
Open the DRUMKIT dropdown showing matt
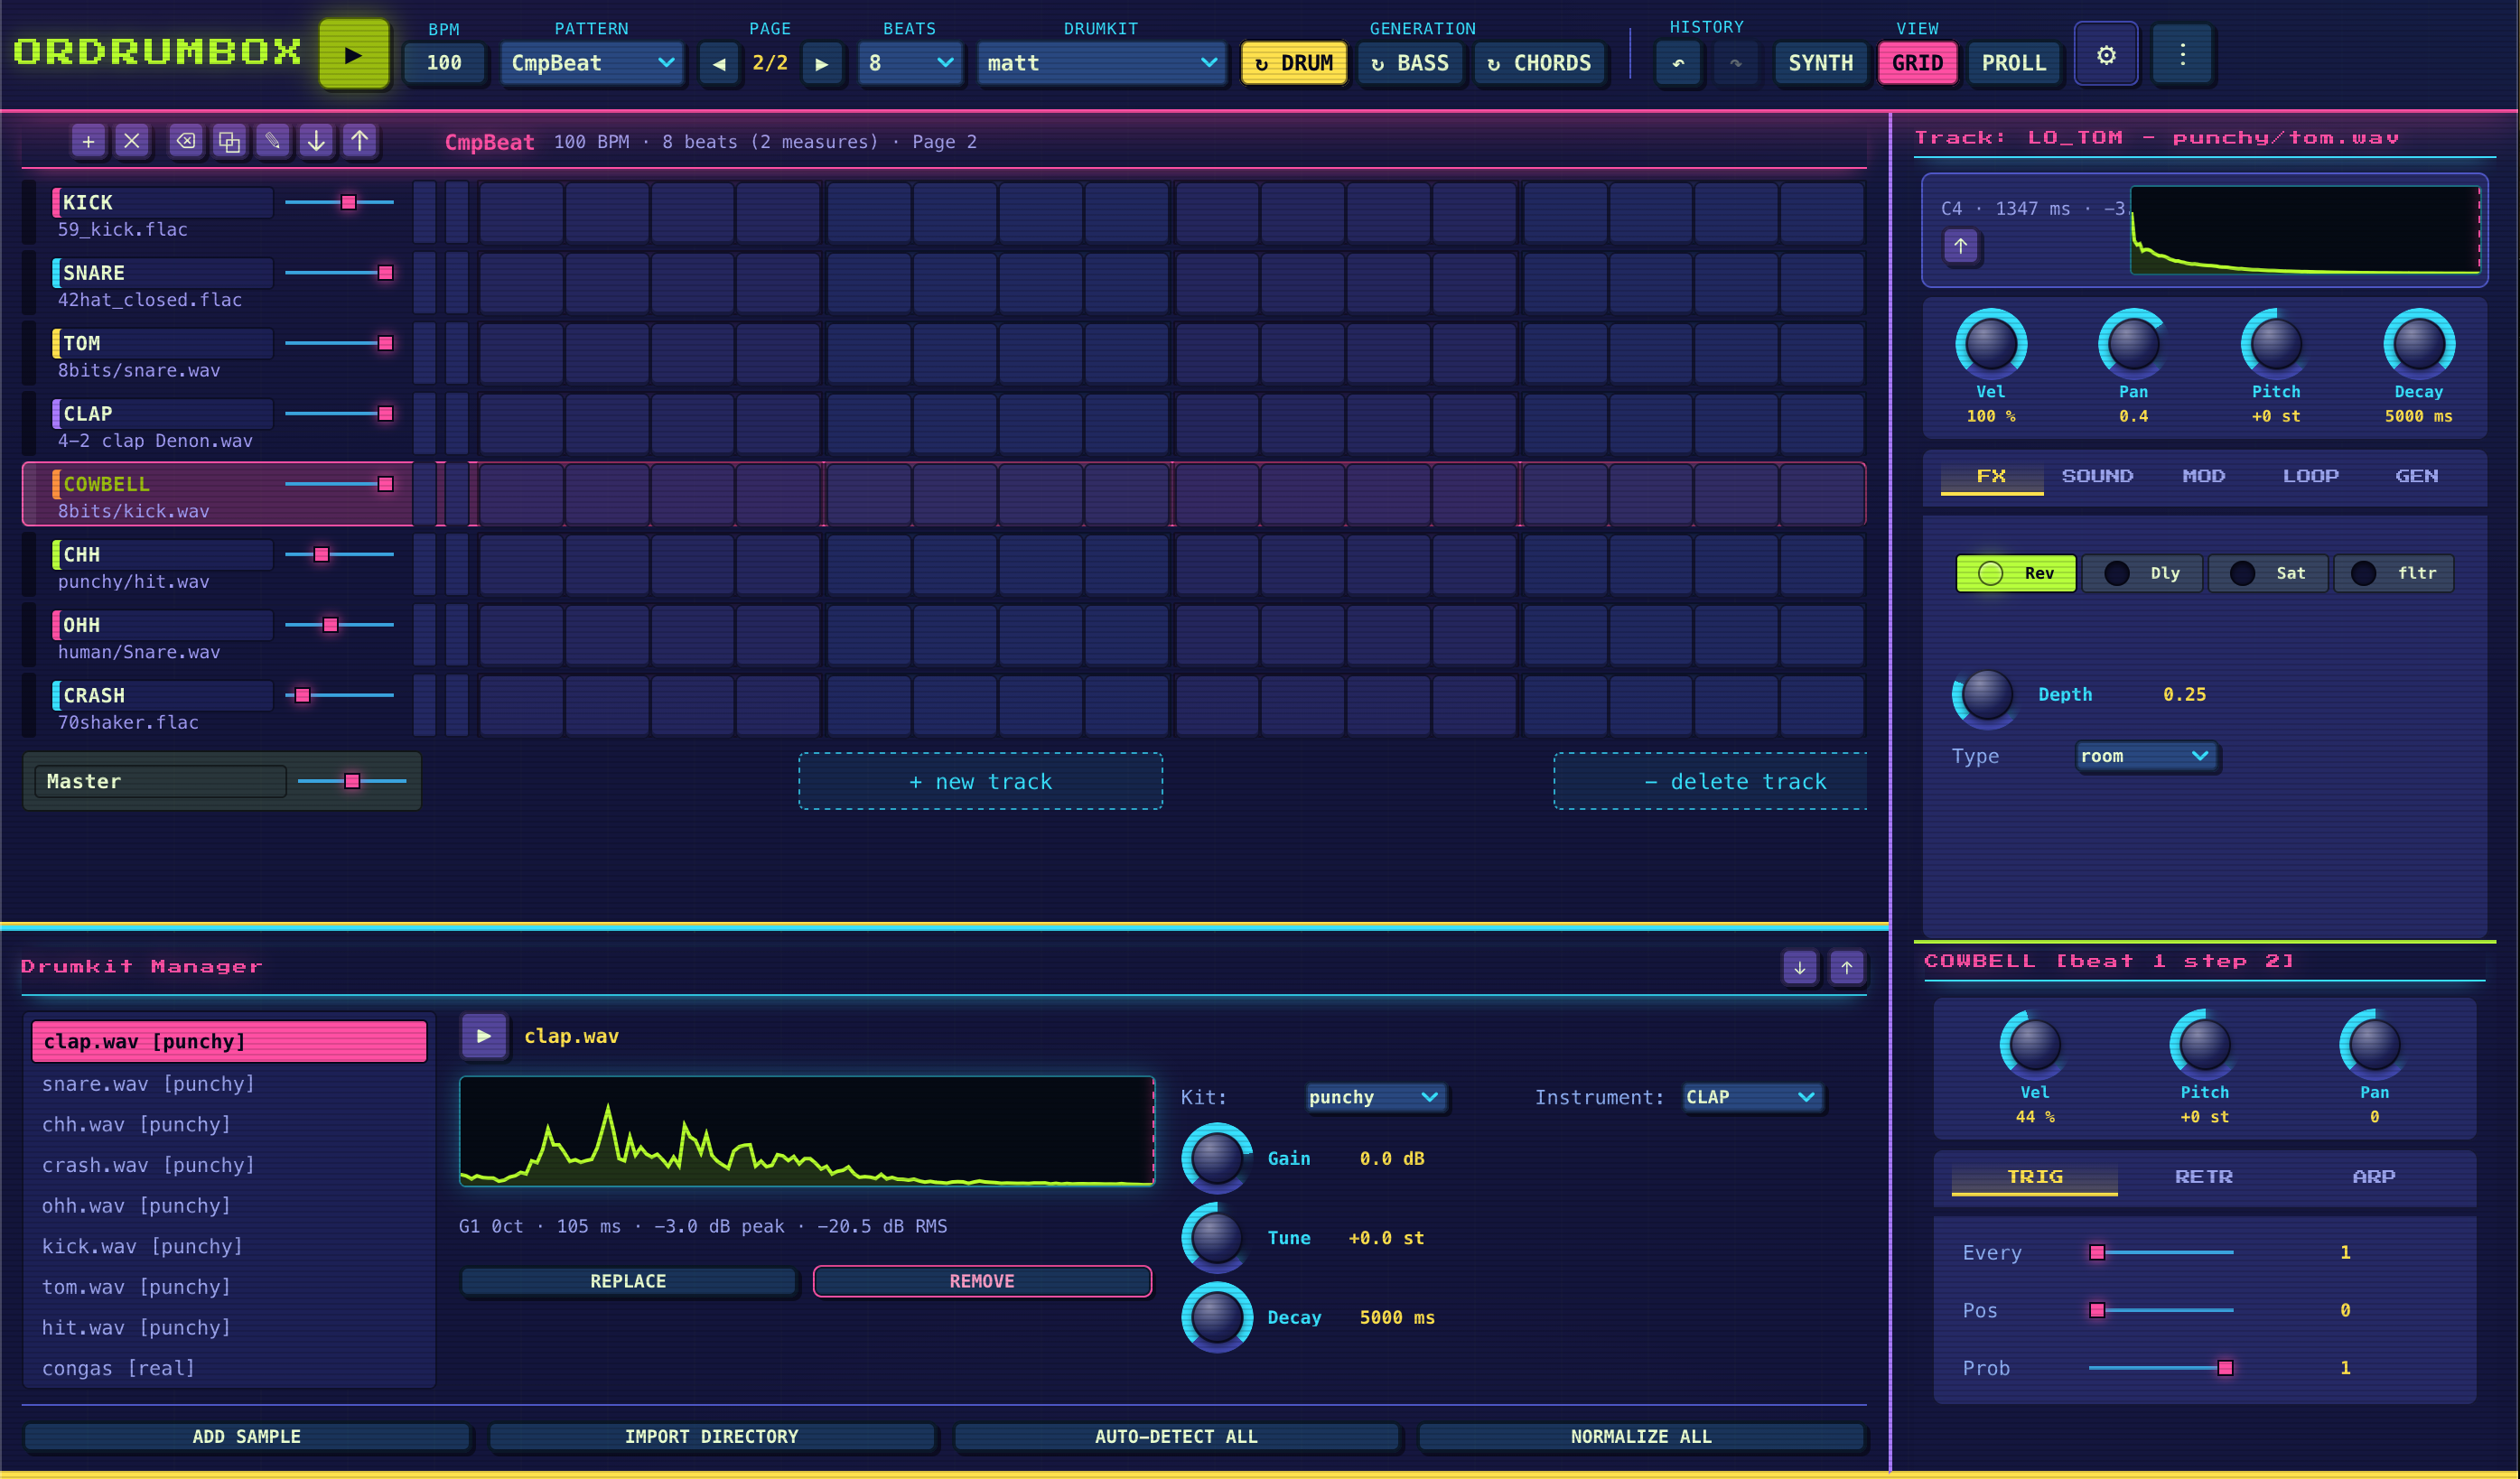(1101, 63)
